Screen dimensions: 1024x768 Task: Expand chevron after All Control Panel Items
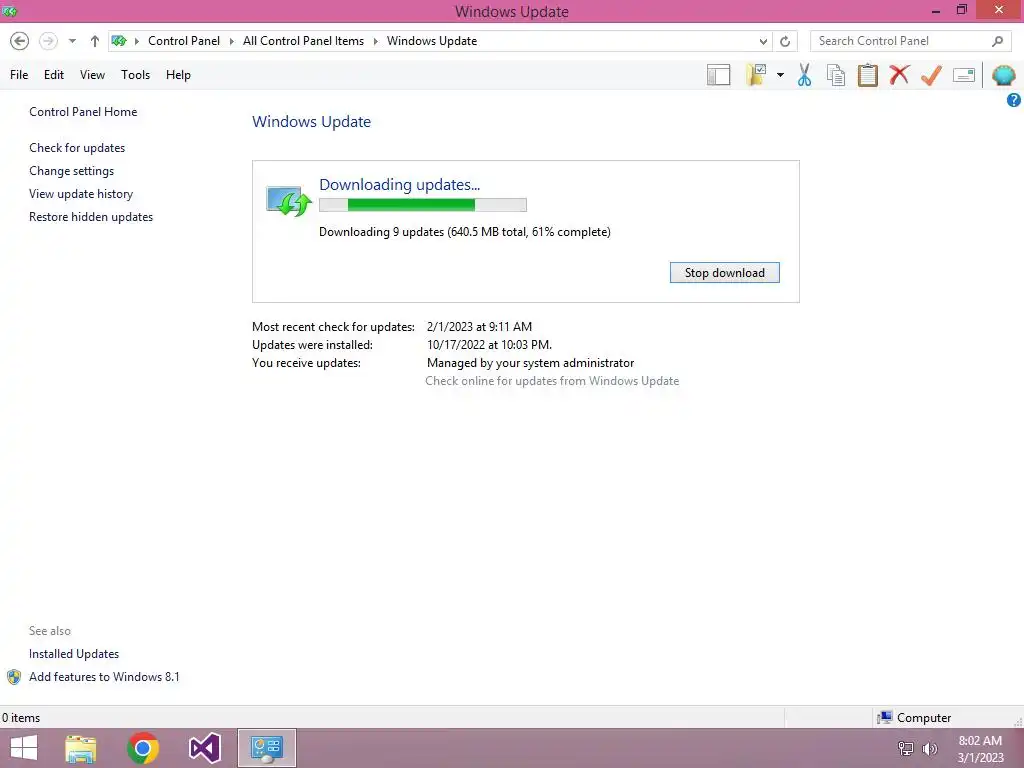(x=376, y=41)
